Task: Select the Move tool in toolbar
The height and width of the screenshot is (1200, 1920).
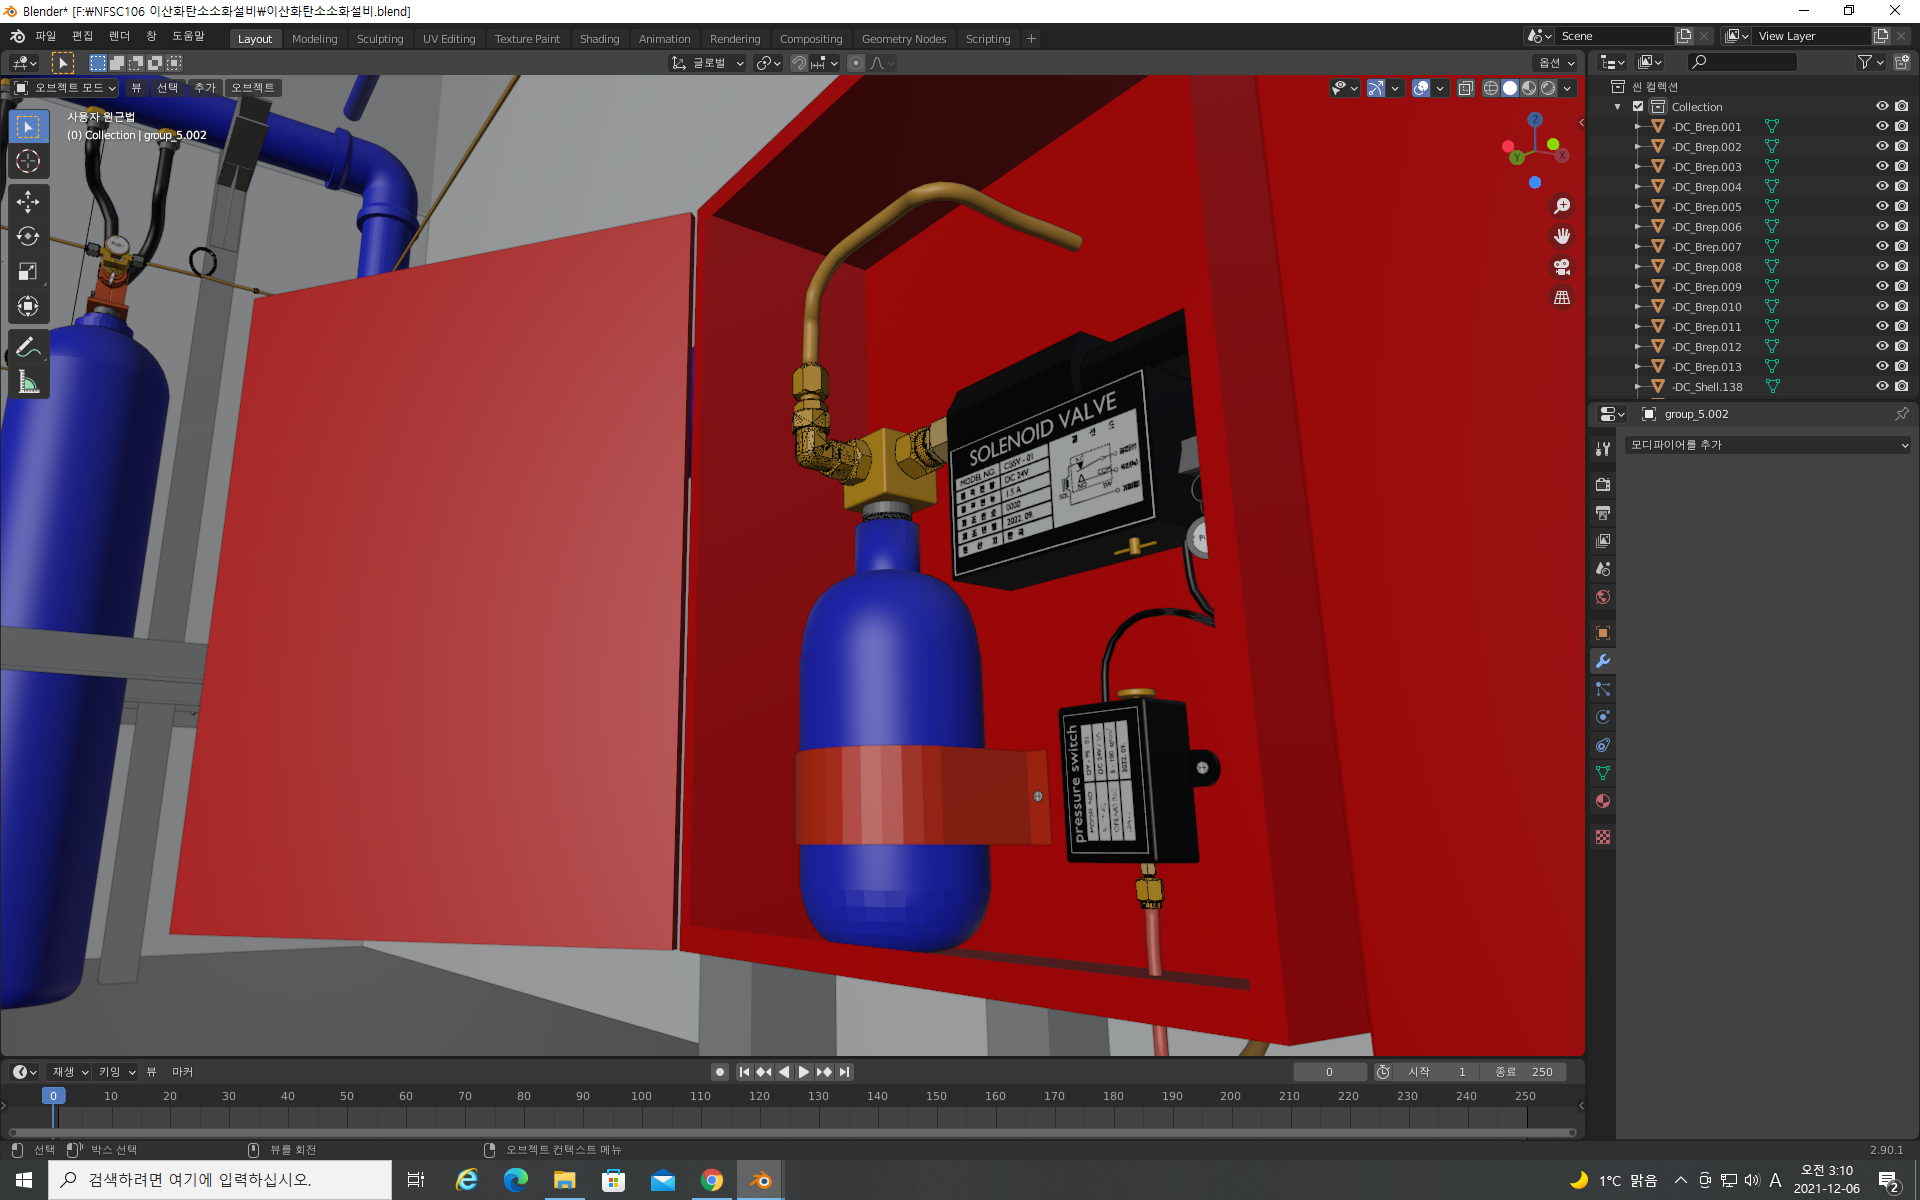Action: (x=27, y=202)
